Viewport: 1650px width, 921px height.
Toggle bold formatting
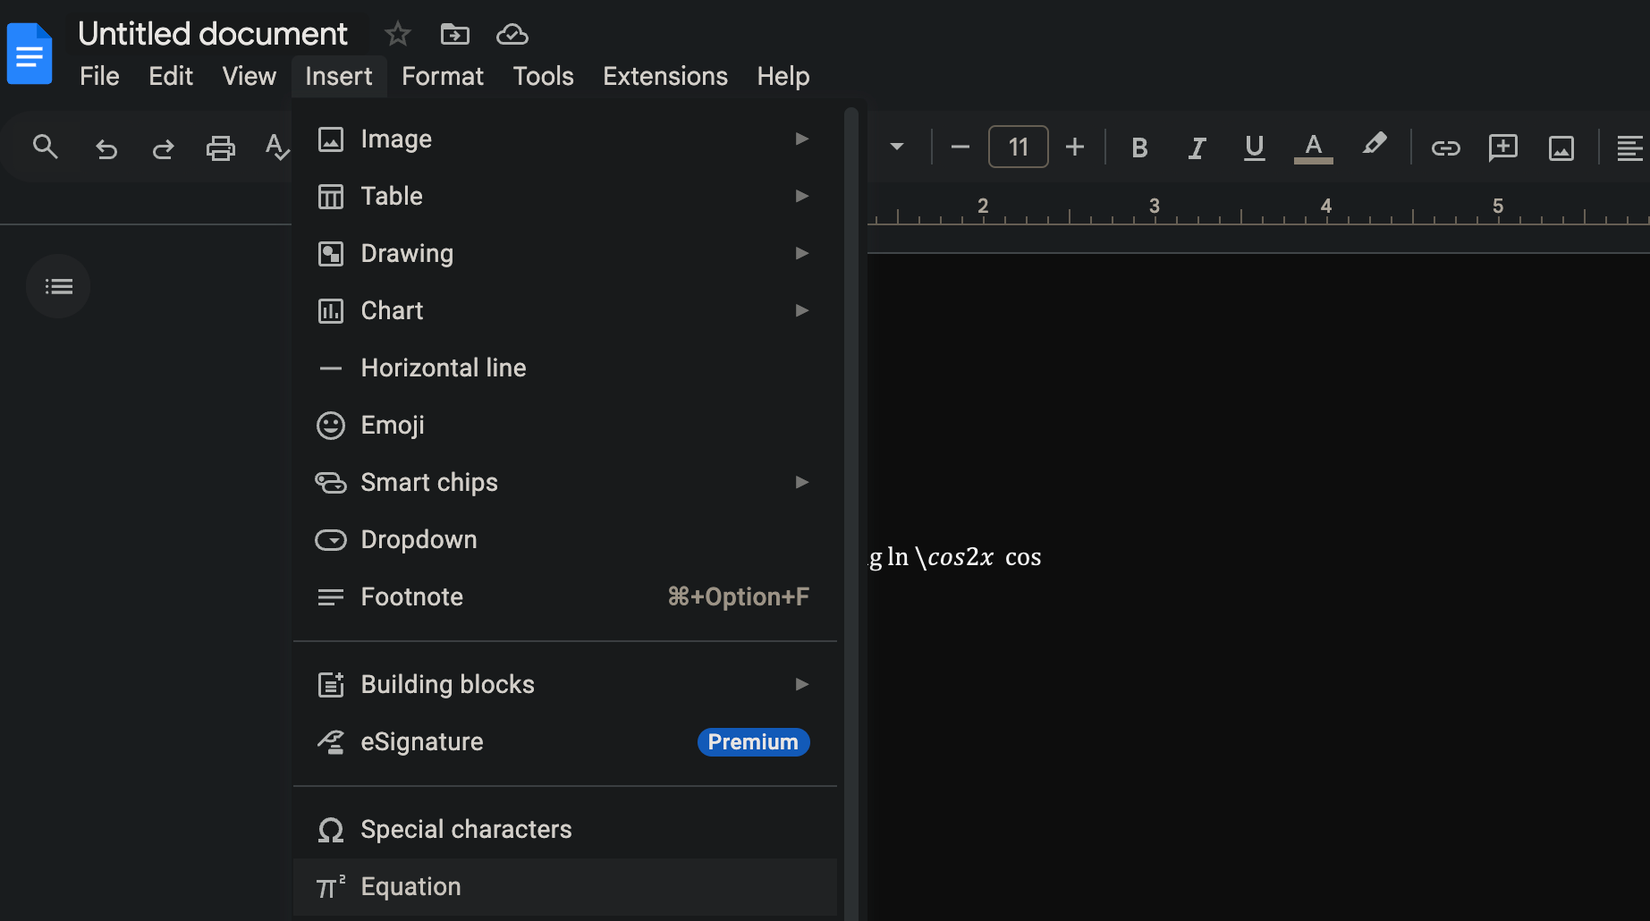pos(1139,147)
